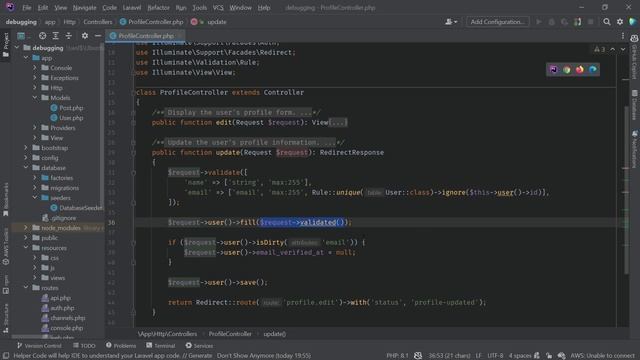Toggle the Bookmarks tool window stripe button

click(6, 199)
